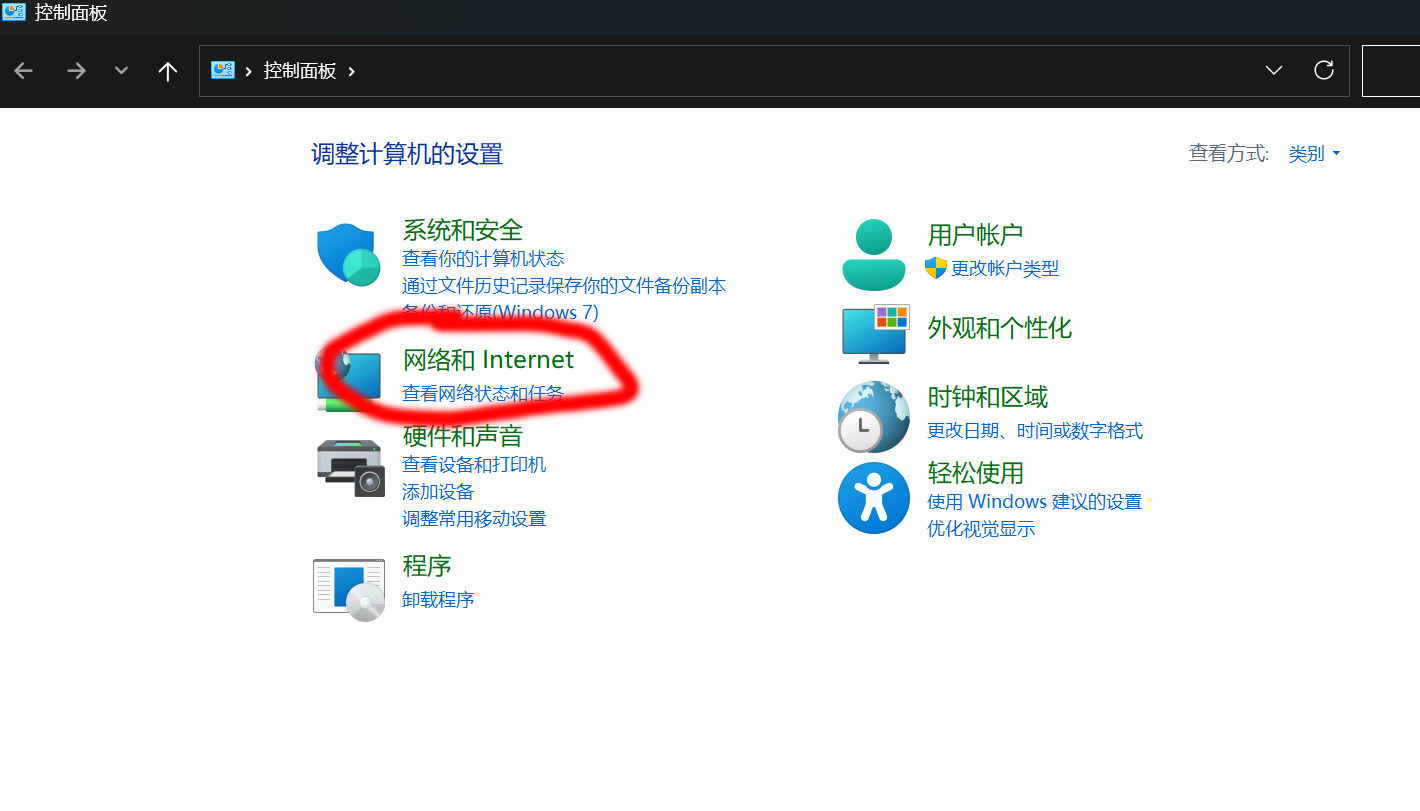Image resolution: width=1420 pixels, height=811 pixels.
Task: Click the System and Security shield icon
Action: (348, 255)
